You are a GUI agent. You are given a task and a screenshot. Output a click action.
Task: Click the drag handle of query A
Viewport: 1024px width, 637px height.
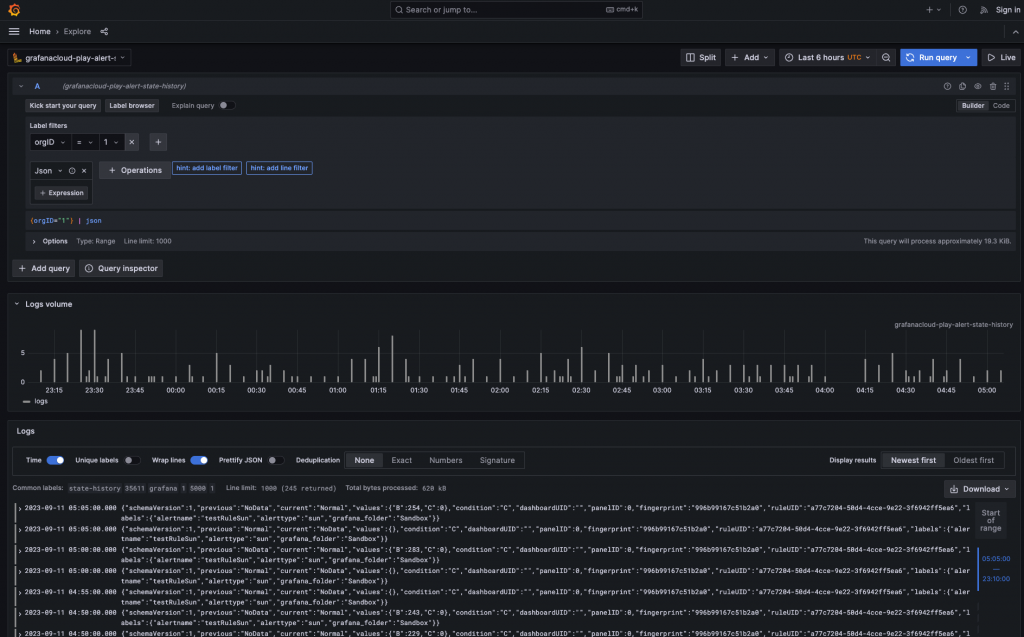pos(1006,86)
